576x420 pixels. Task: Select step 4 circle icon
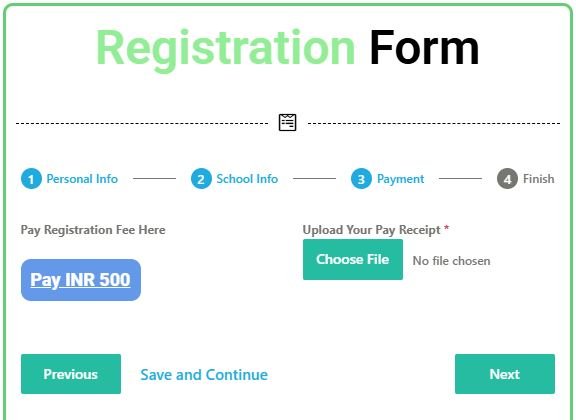507,179
